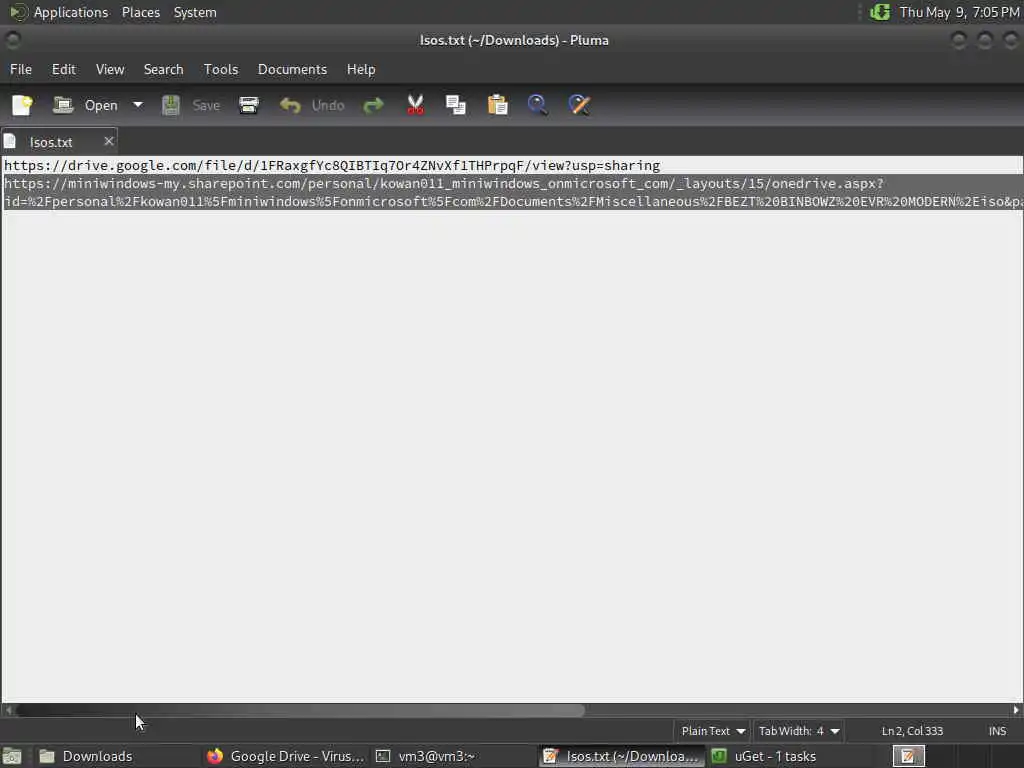1024x768 pixels.
Task: Switch to uGet - 1 tasks window
Action: (790, 756)
